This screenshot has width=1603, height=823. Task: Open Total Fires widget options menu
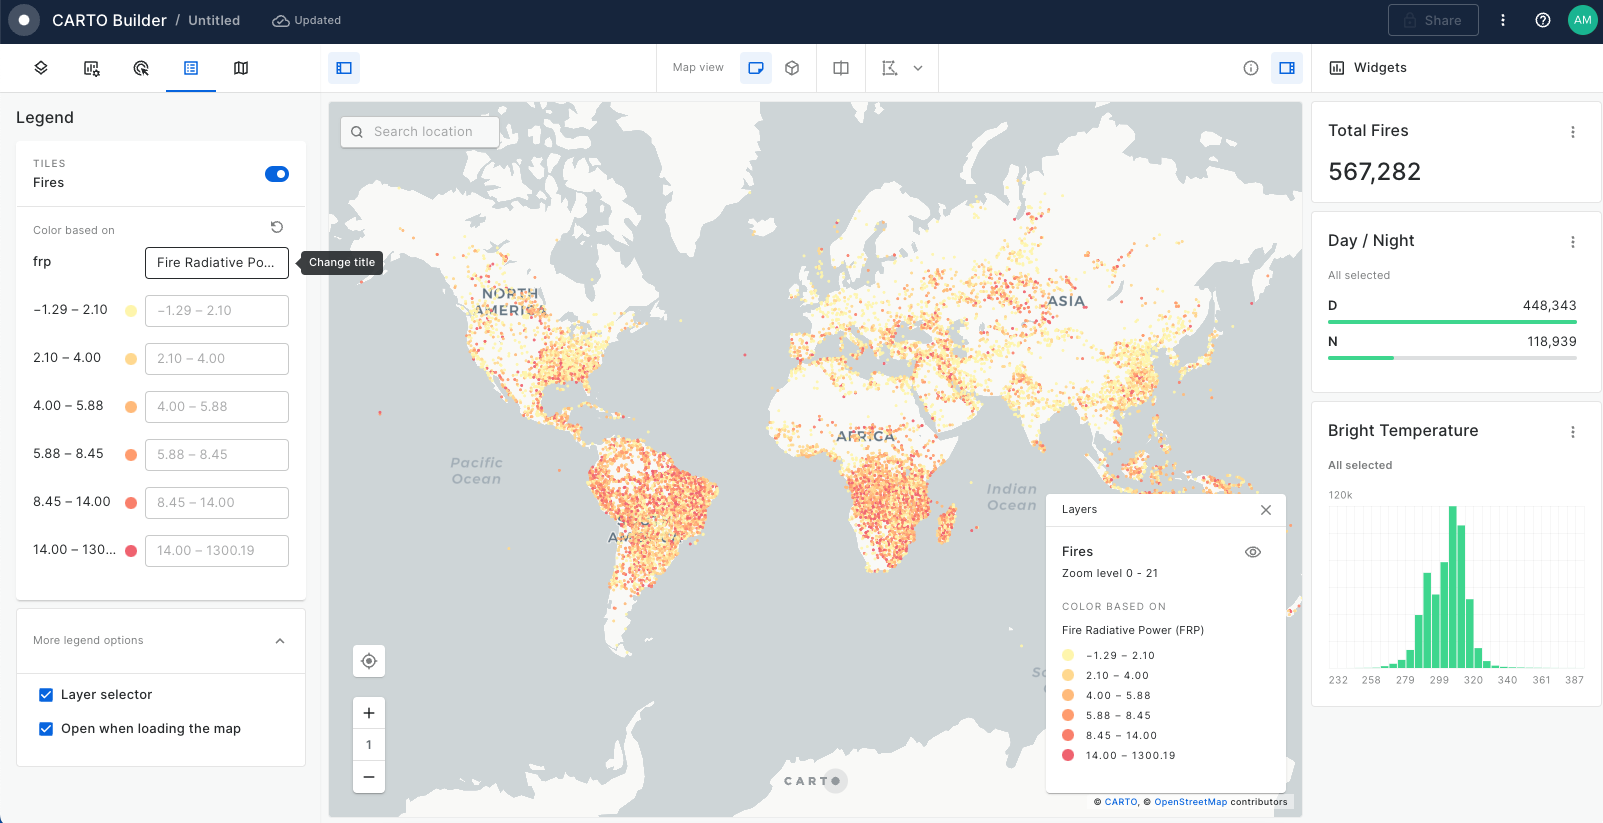[x=1573, y=132]
